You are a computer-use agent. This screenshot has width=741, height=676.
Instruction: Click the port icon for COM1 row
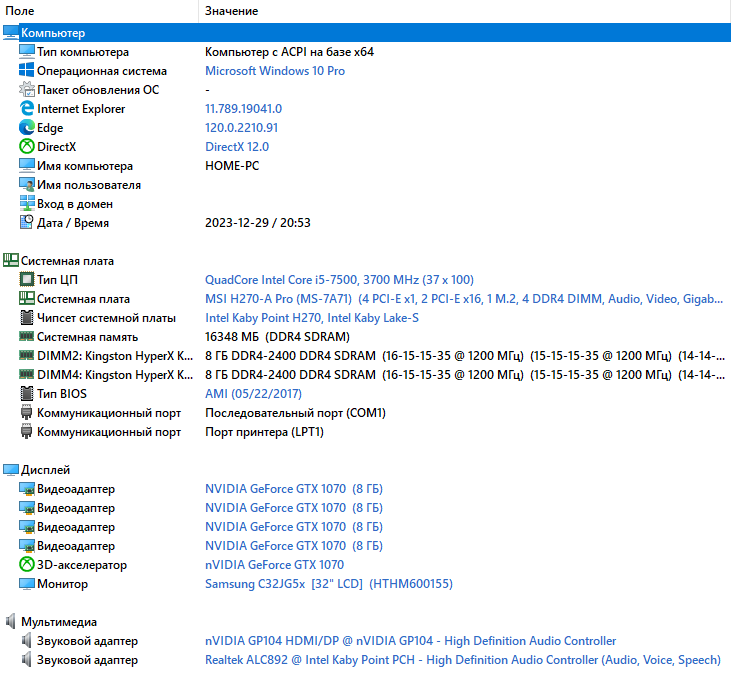(26, 413)
